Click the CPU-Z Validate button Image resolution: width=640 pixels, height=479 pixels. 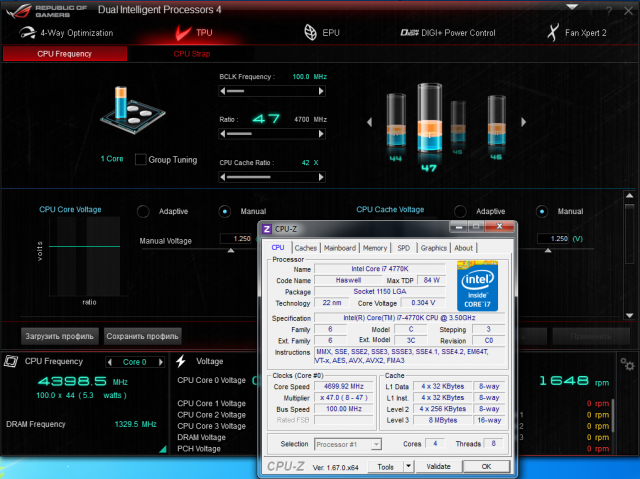click(438, 466)
